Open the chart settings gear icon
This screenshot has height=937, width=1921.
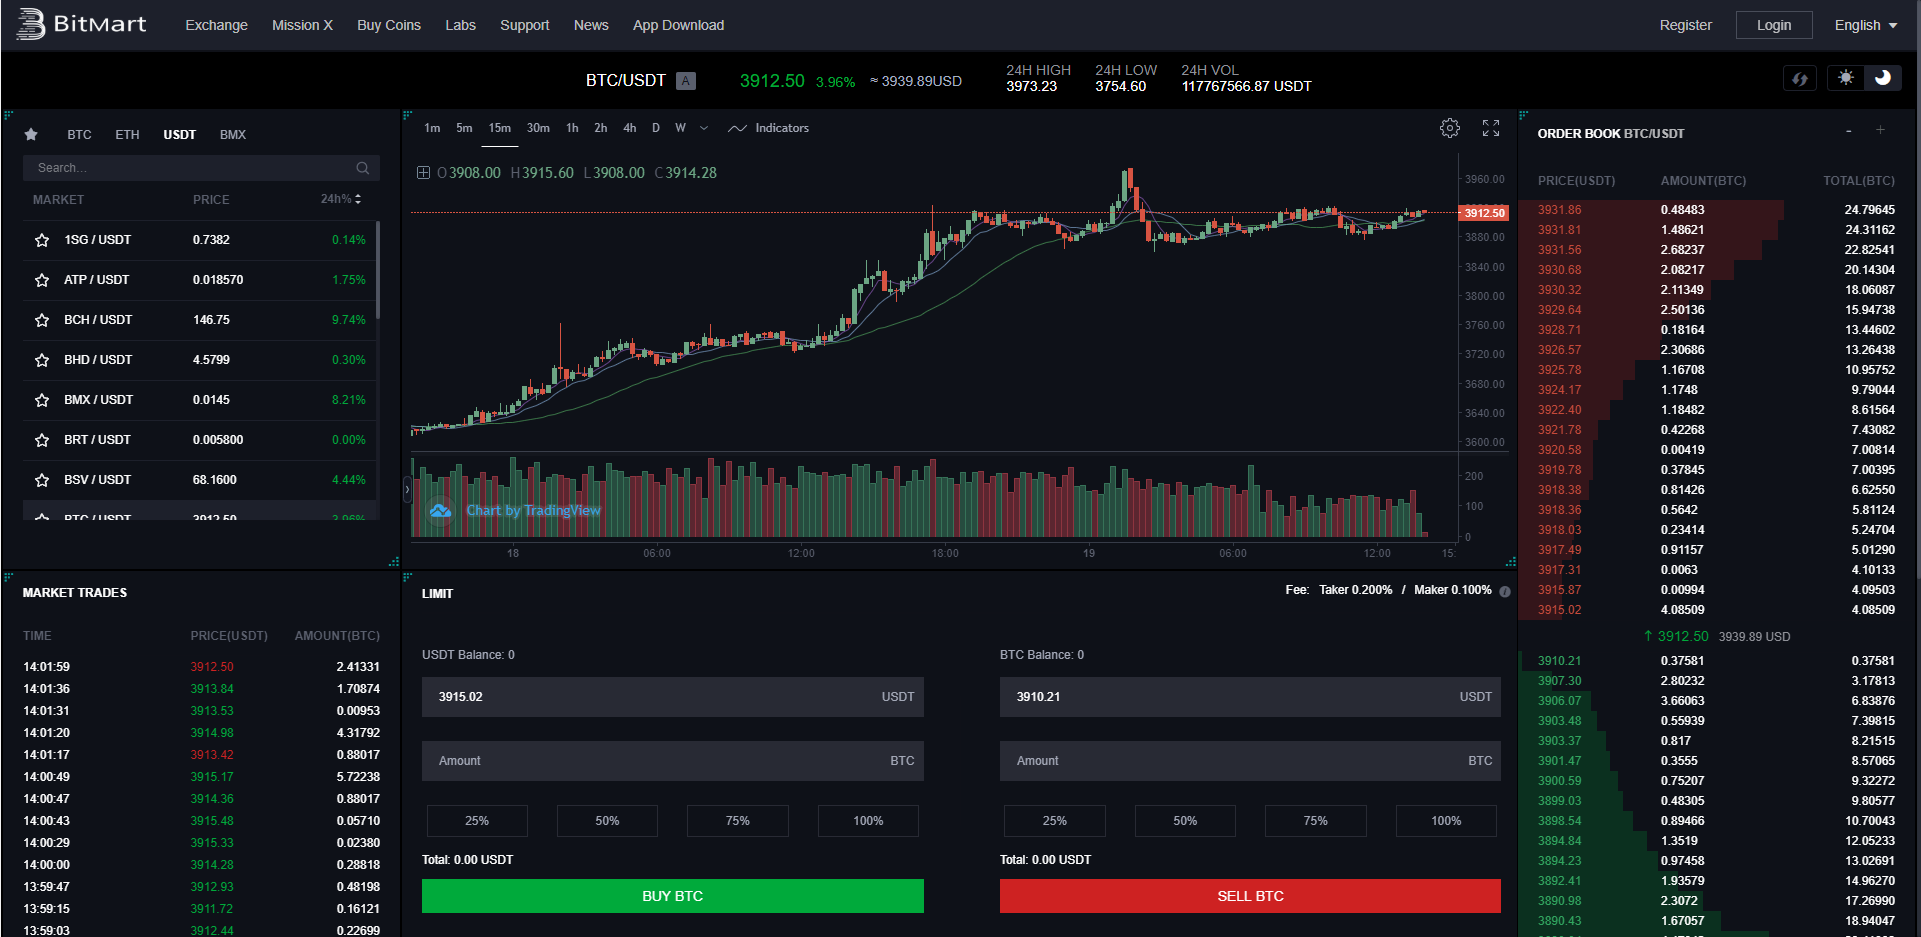point(1450,128)
